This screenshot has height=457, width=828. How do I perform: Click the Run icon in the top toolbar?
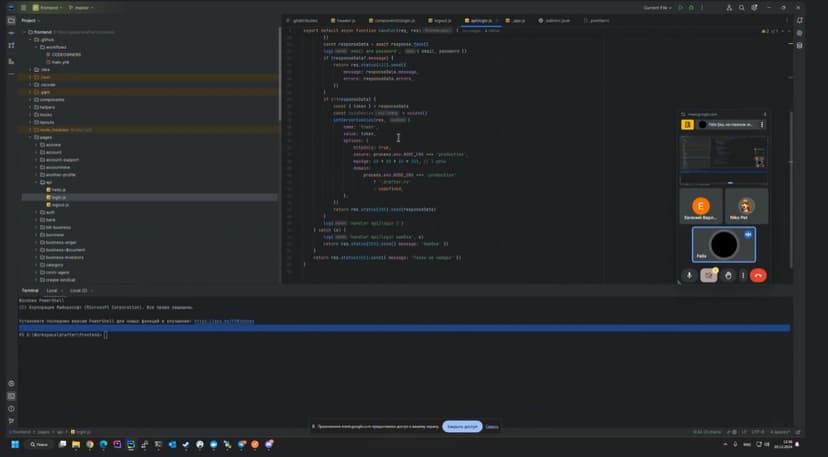[681, 7]
